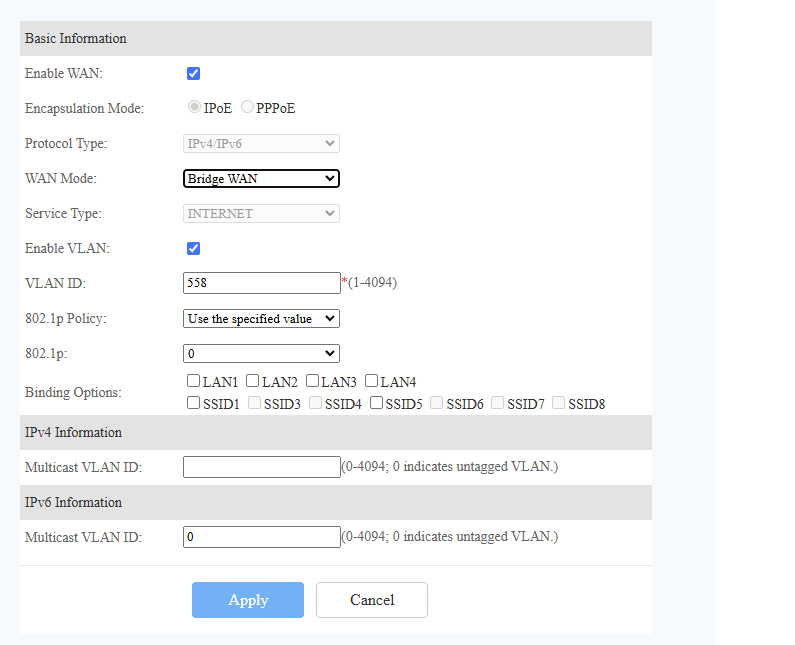Open the 802.1p priority value dropdown
This screenshot has height=645, width=795.
pos(261,353)
